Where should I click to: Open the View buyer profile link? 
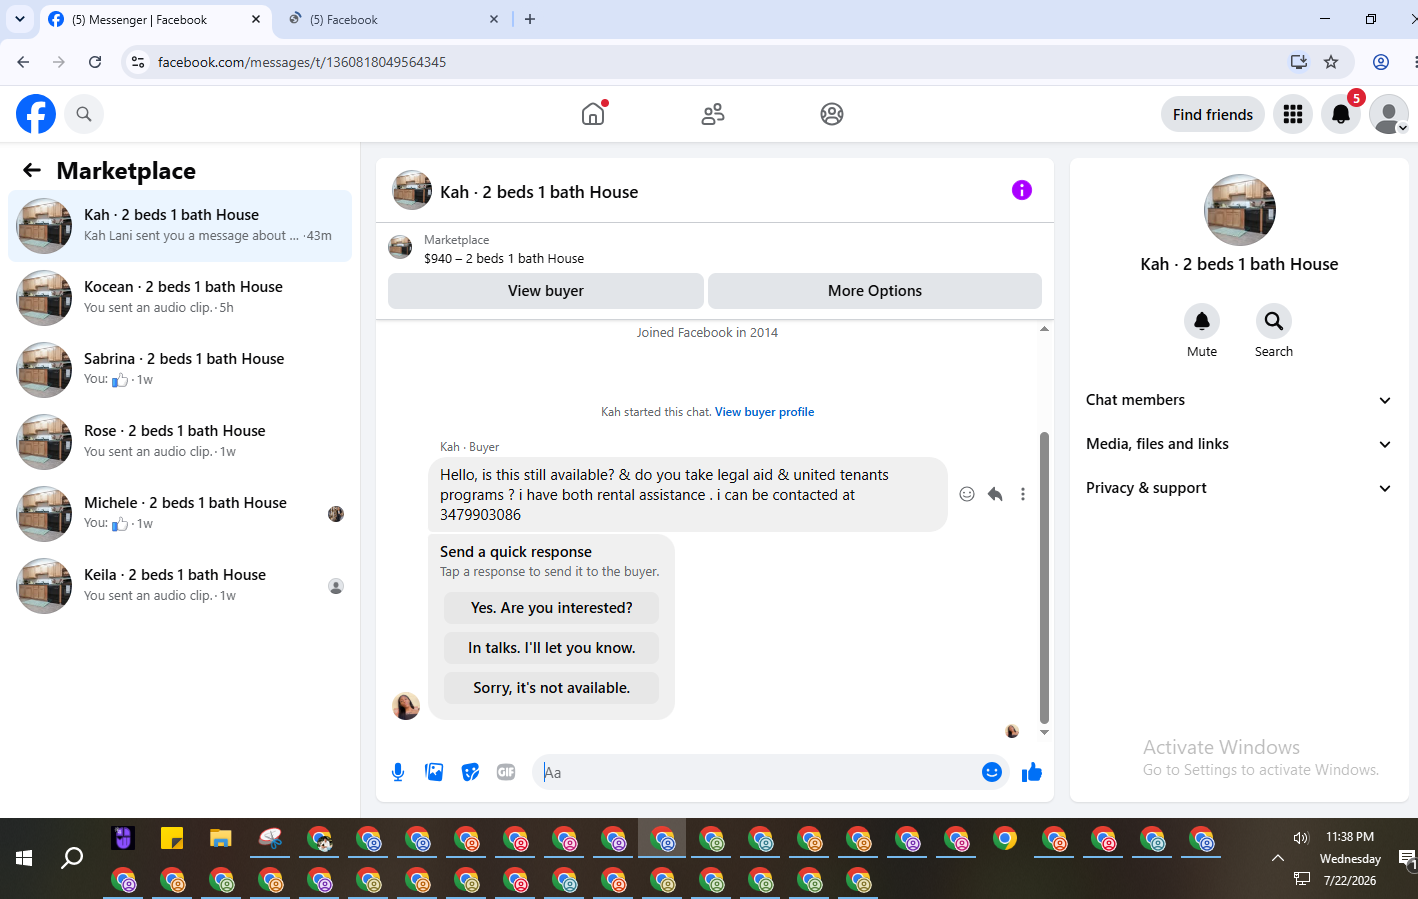coord(764,412)
